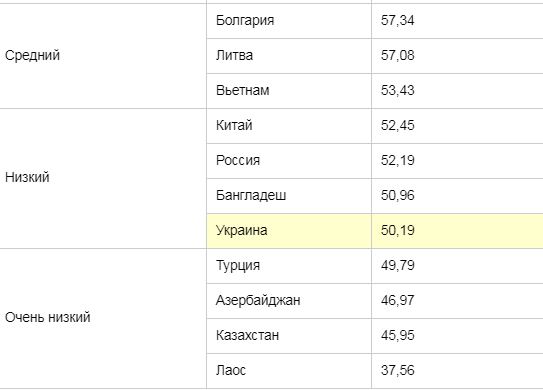This screenshot has width=543, height=390.
Task: Select the Казахстан cell
Action: (x=289, y=336)
